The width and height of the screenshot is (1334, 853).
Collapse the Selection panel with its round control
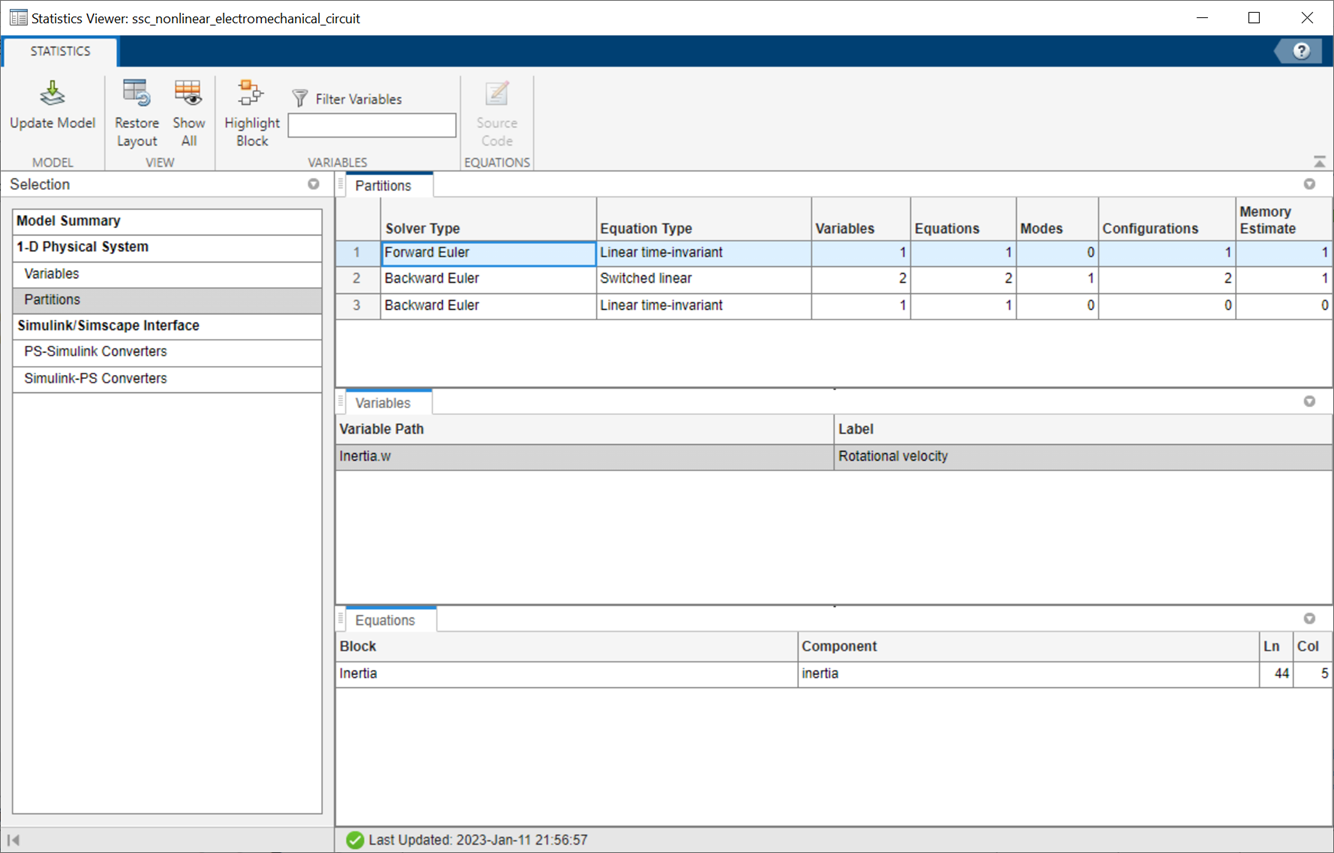(313, 184)
